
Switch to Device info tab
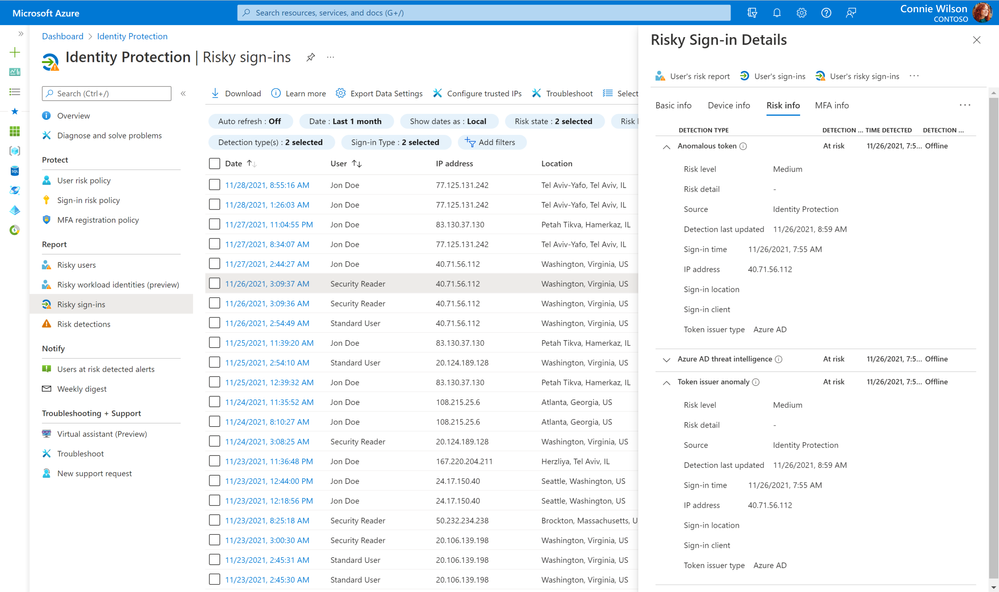tap(729, 105)
